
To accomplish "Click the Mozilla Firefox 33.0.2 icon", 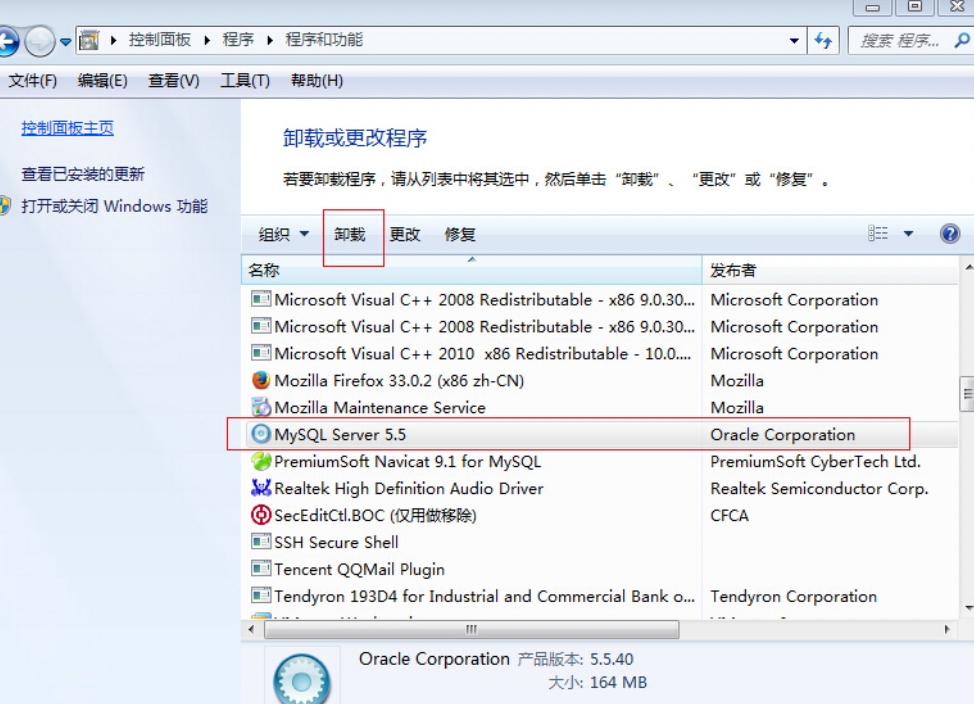I will tap(261, 380).
